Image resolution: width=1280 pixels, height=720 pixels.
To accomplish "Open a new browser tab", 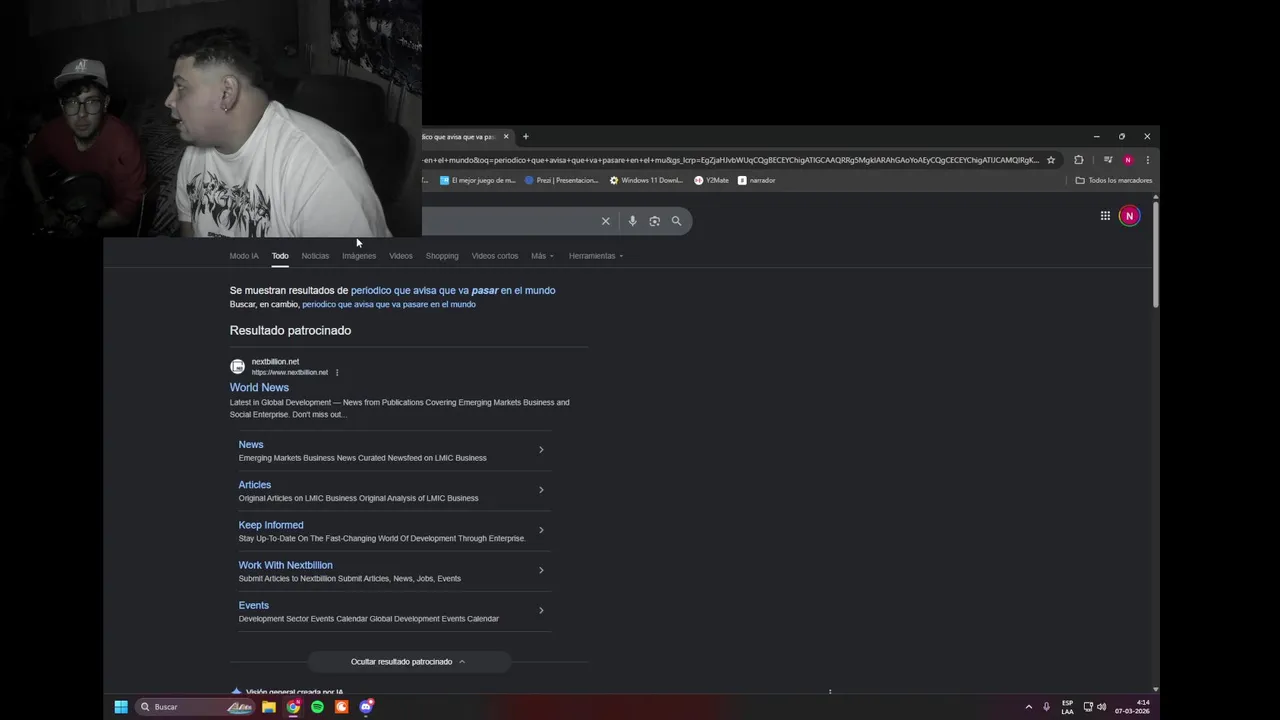I will click(x=526, y=137).
